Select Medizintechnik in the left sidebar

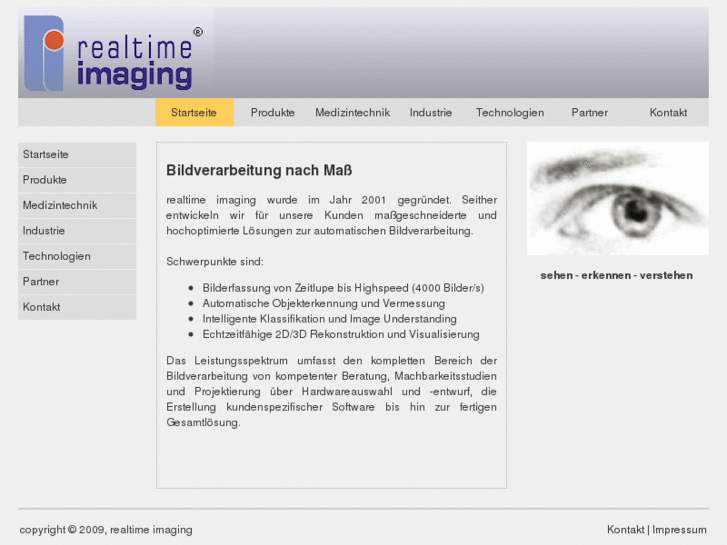[x=77, y=205]
